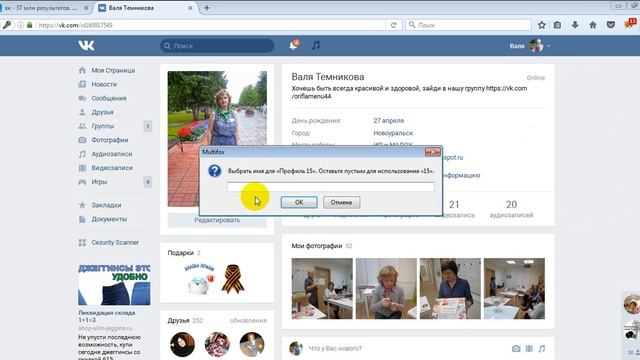Click the jeggings advertisement image
Image resolution: width=640 pixels, height=360 pixels.
[114, 285]
